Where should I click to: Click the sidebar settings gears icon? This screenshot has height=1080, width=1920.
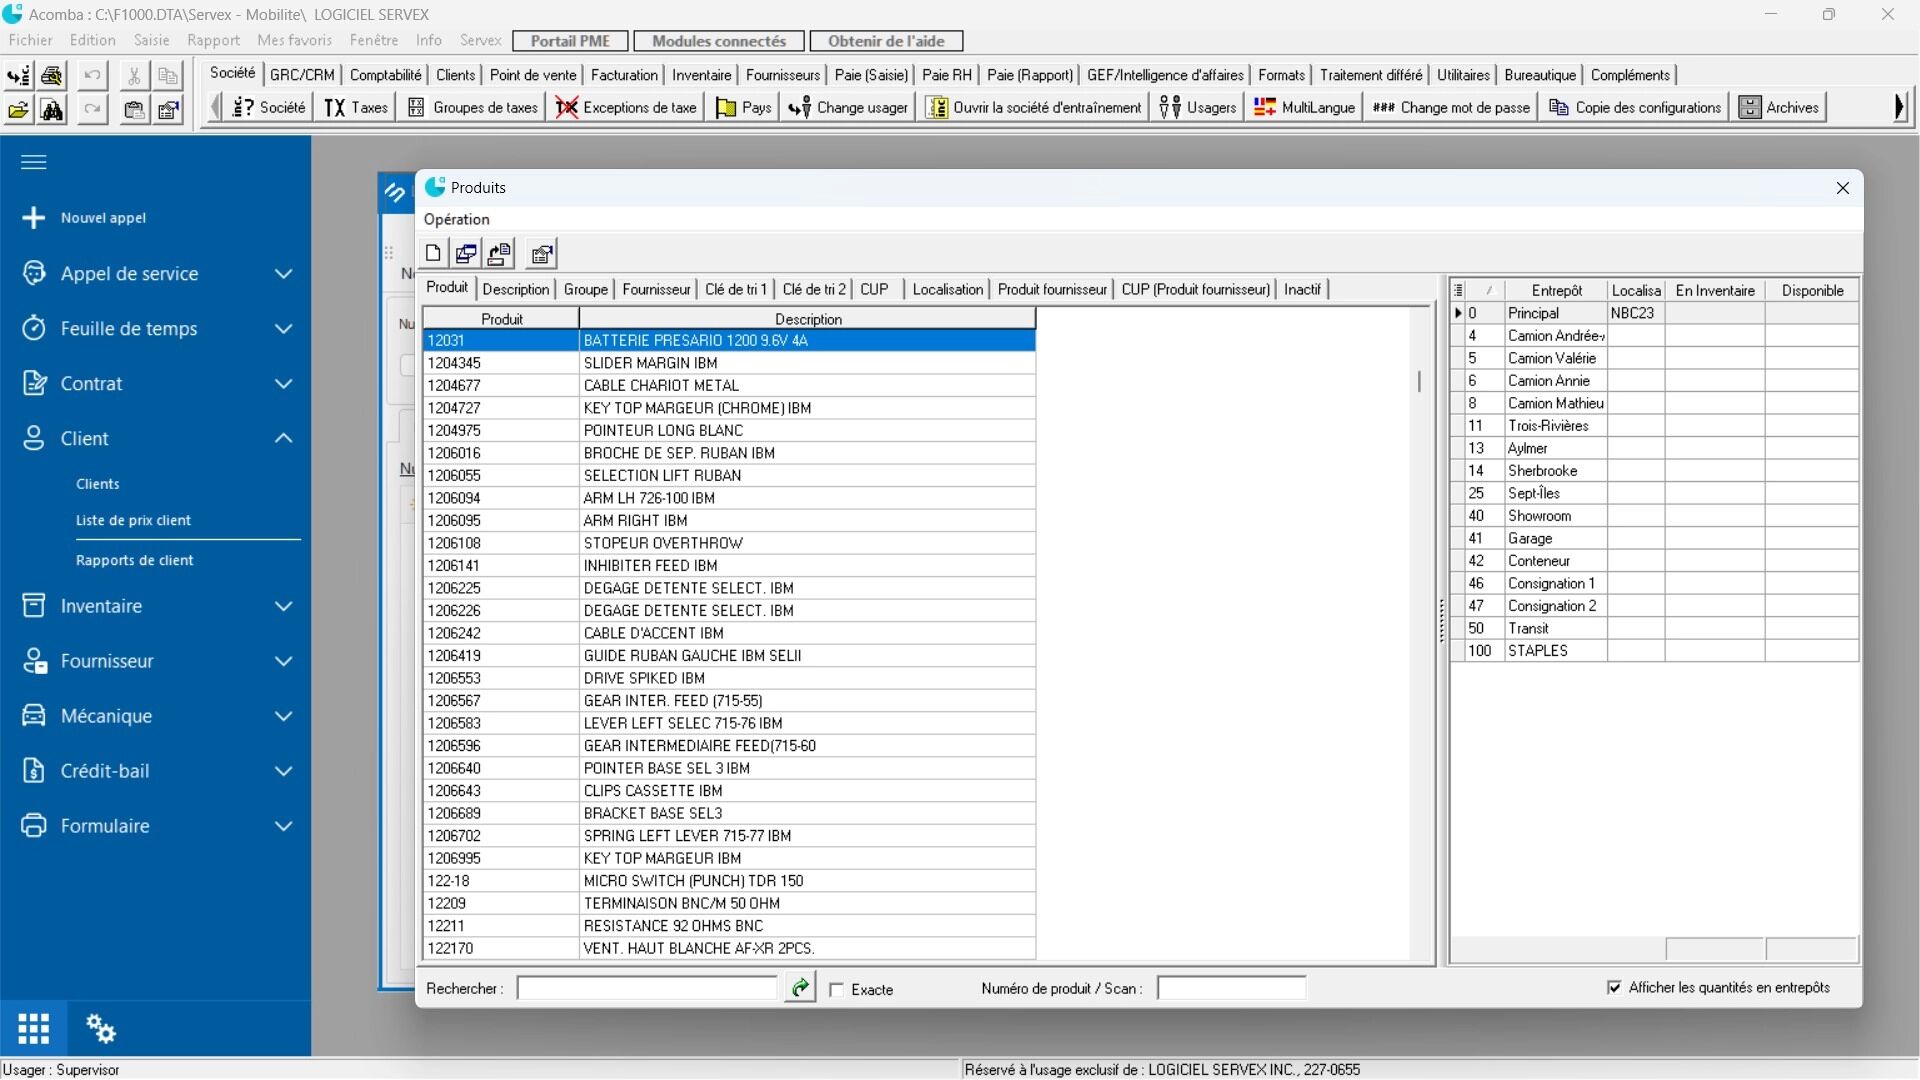[x=101, y=1028]
